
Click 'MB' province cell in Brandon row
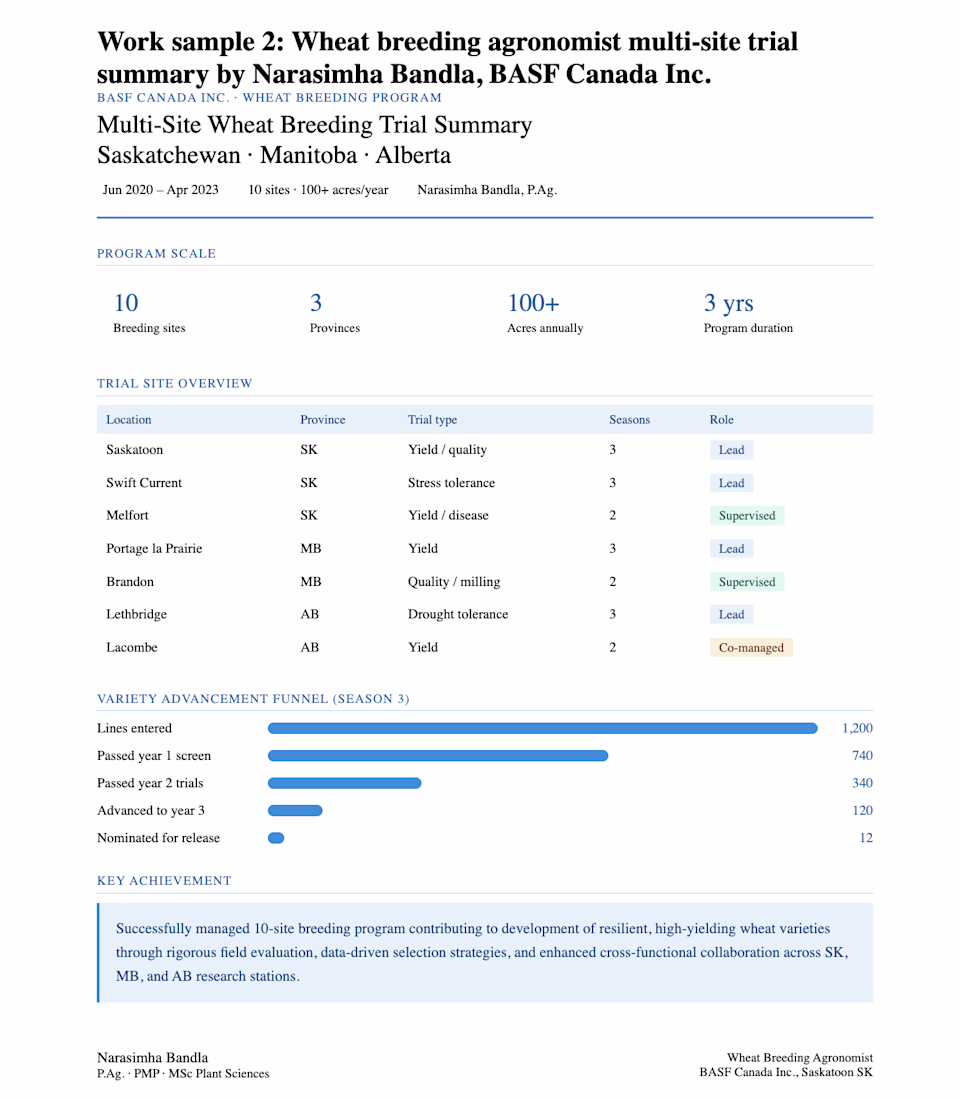(x=310, y=582)
